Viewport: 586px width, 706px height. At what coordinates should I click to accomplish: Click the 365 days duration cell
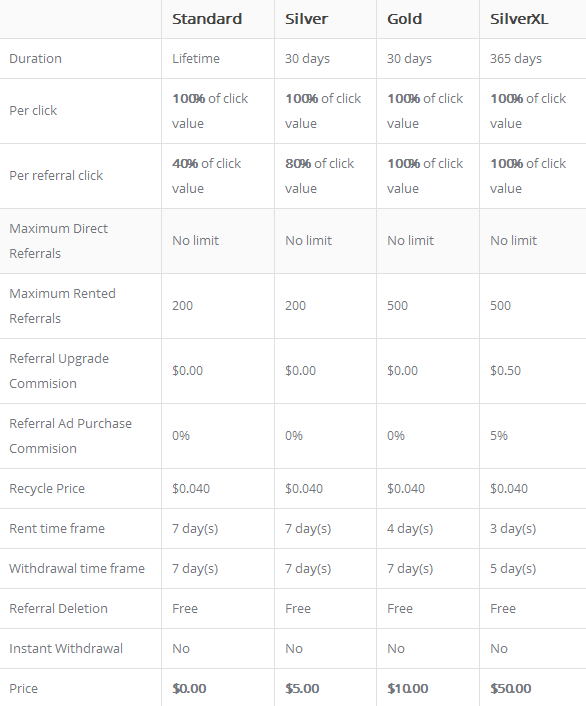coord(516,59)
